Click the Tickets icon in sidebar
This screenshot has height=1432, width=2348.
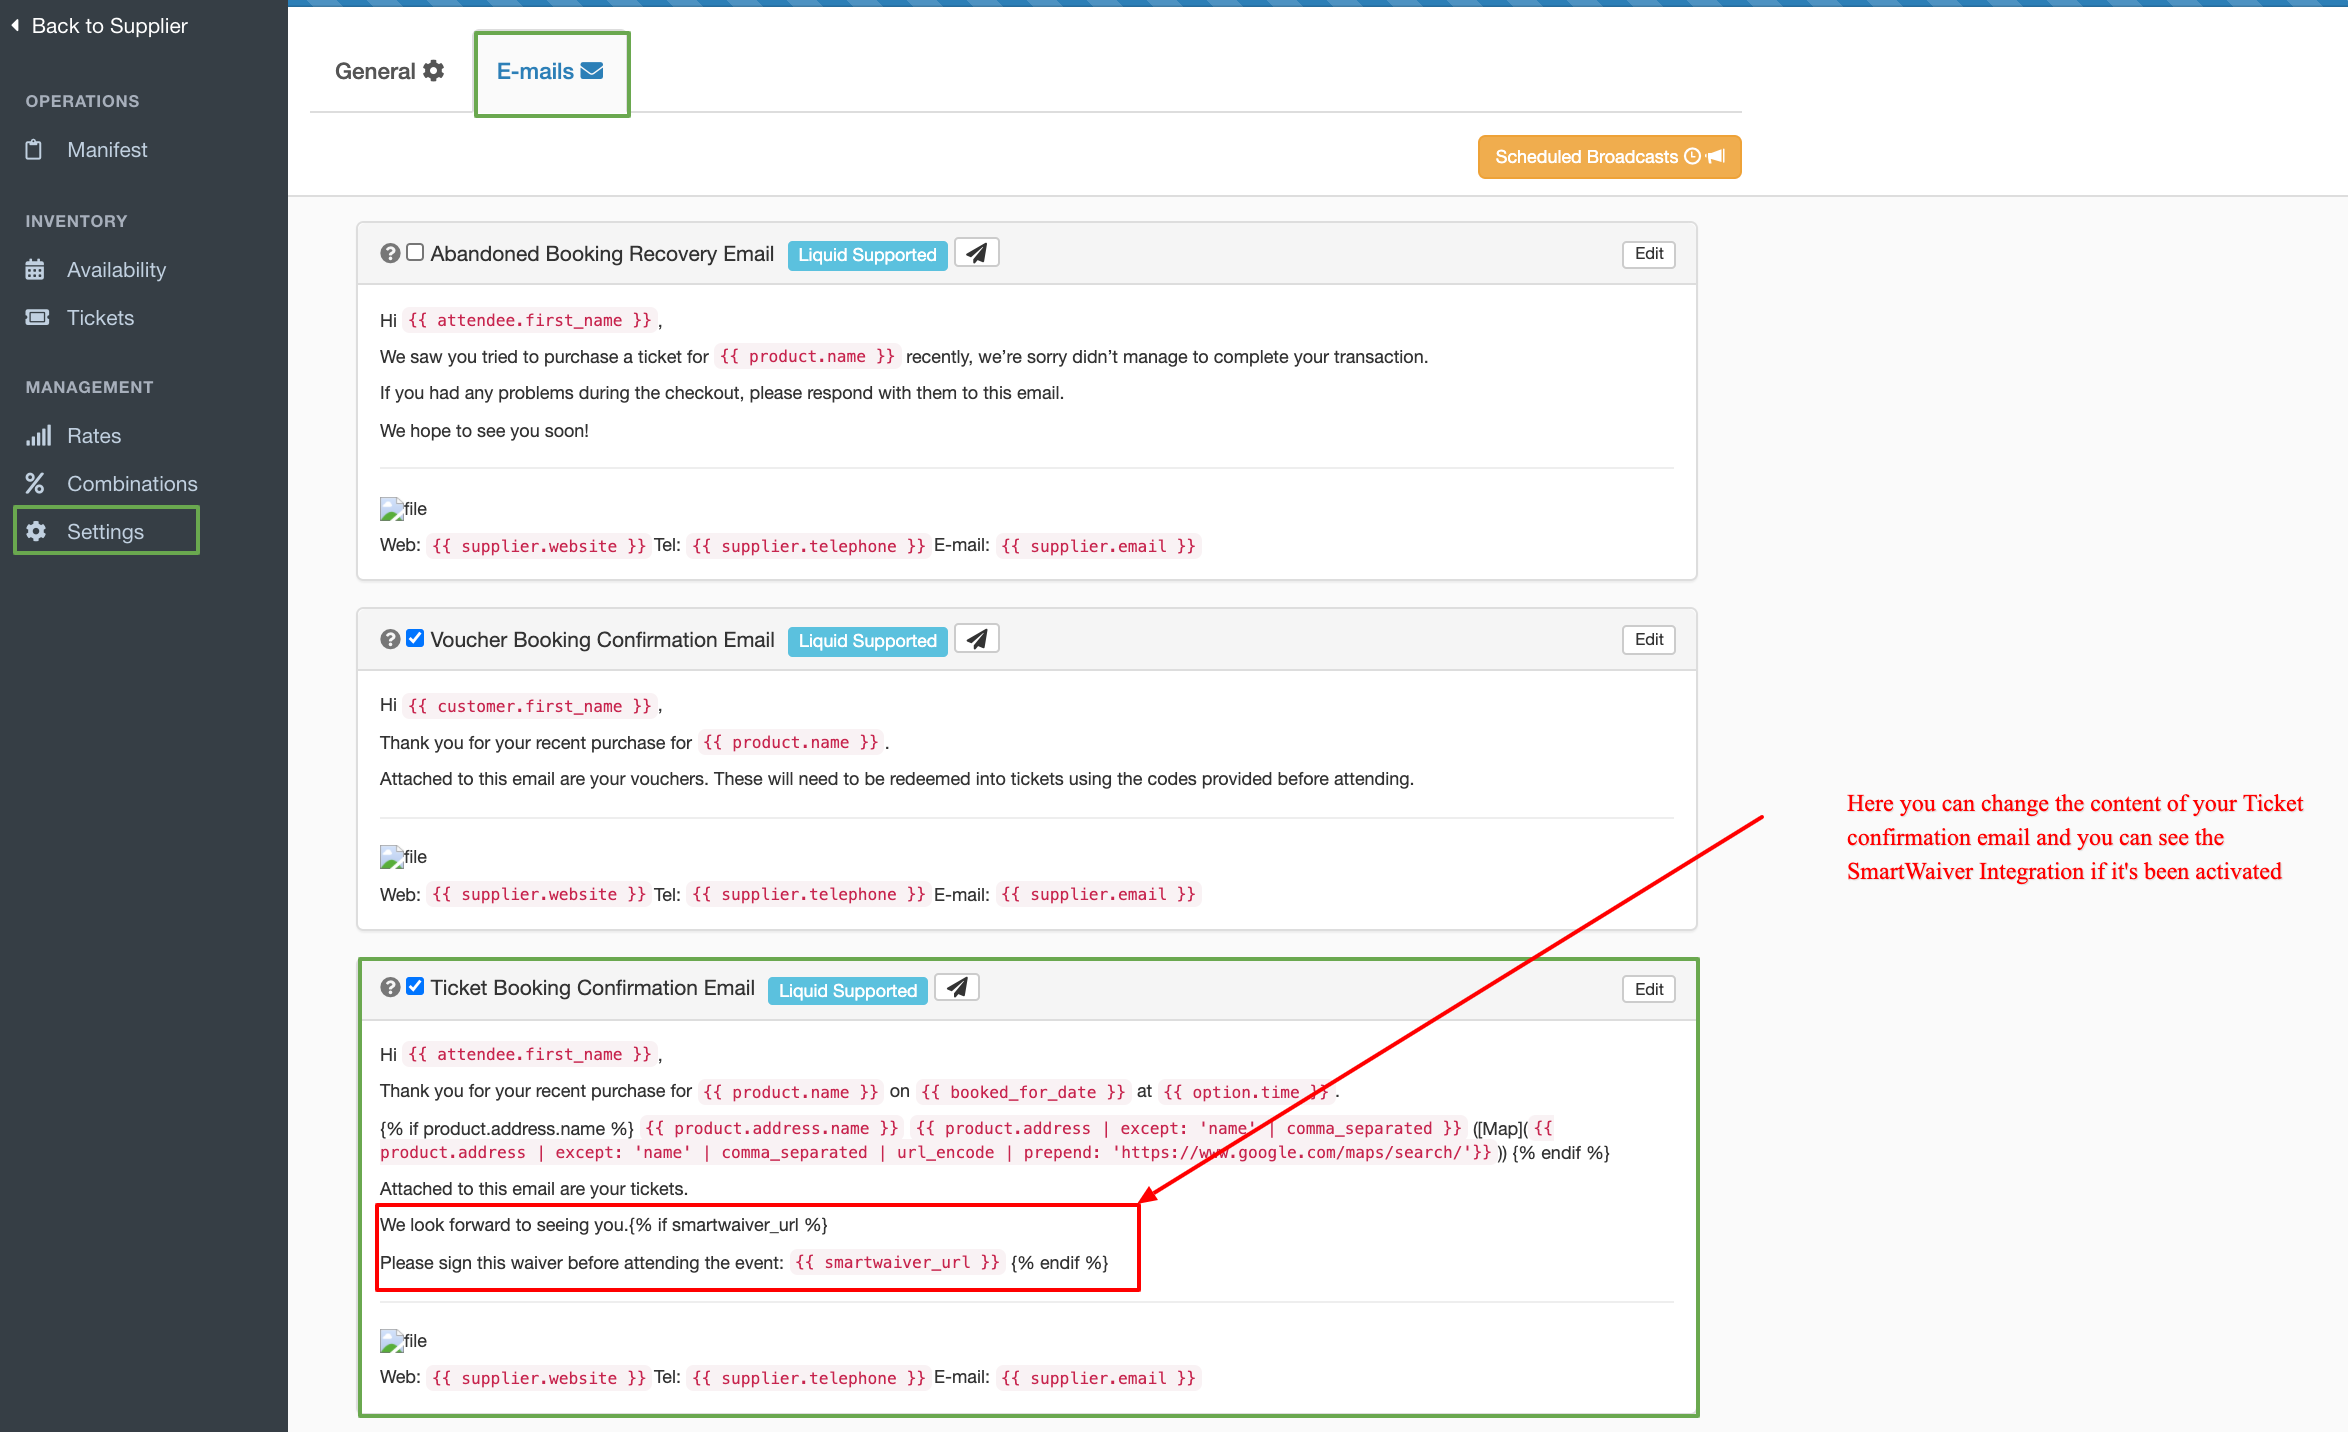(x=37, y=318)
